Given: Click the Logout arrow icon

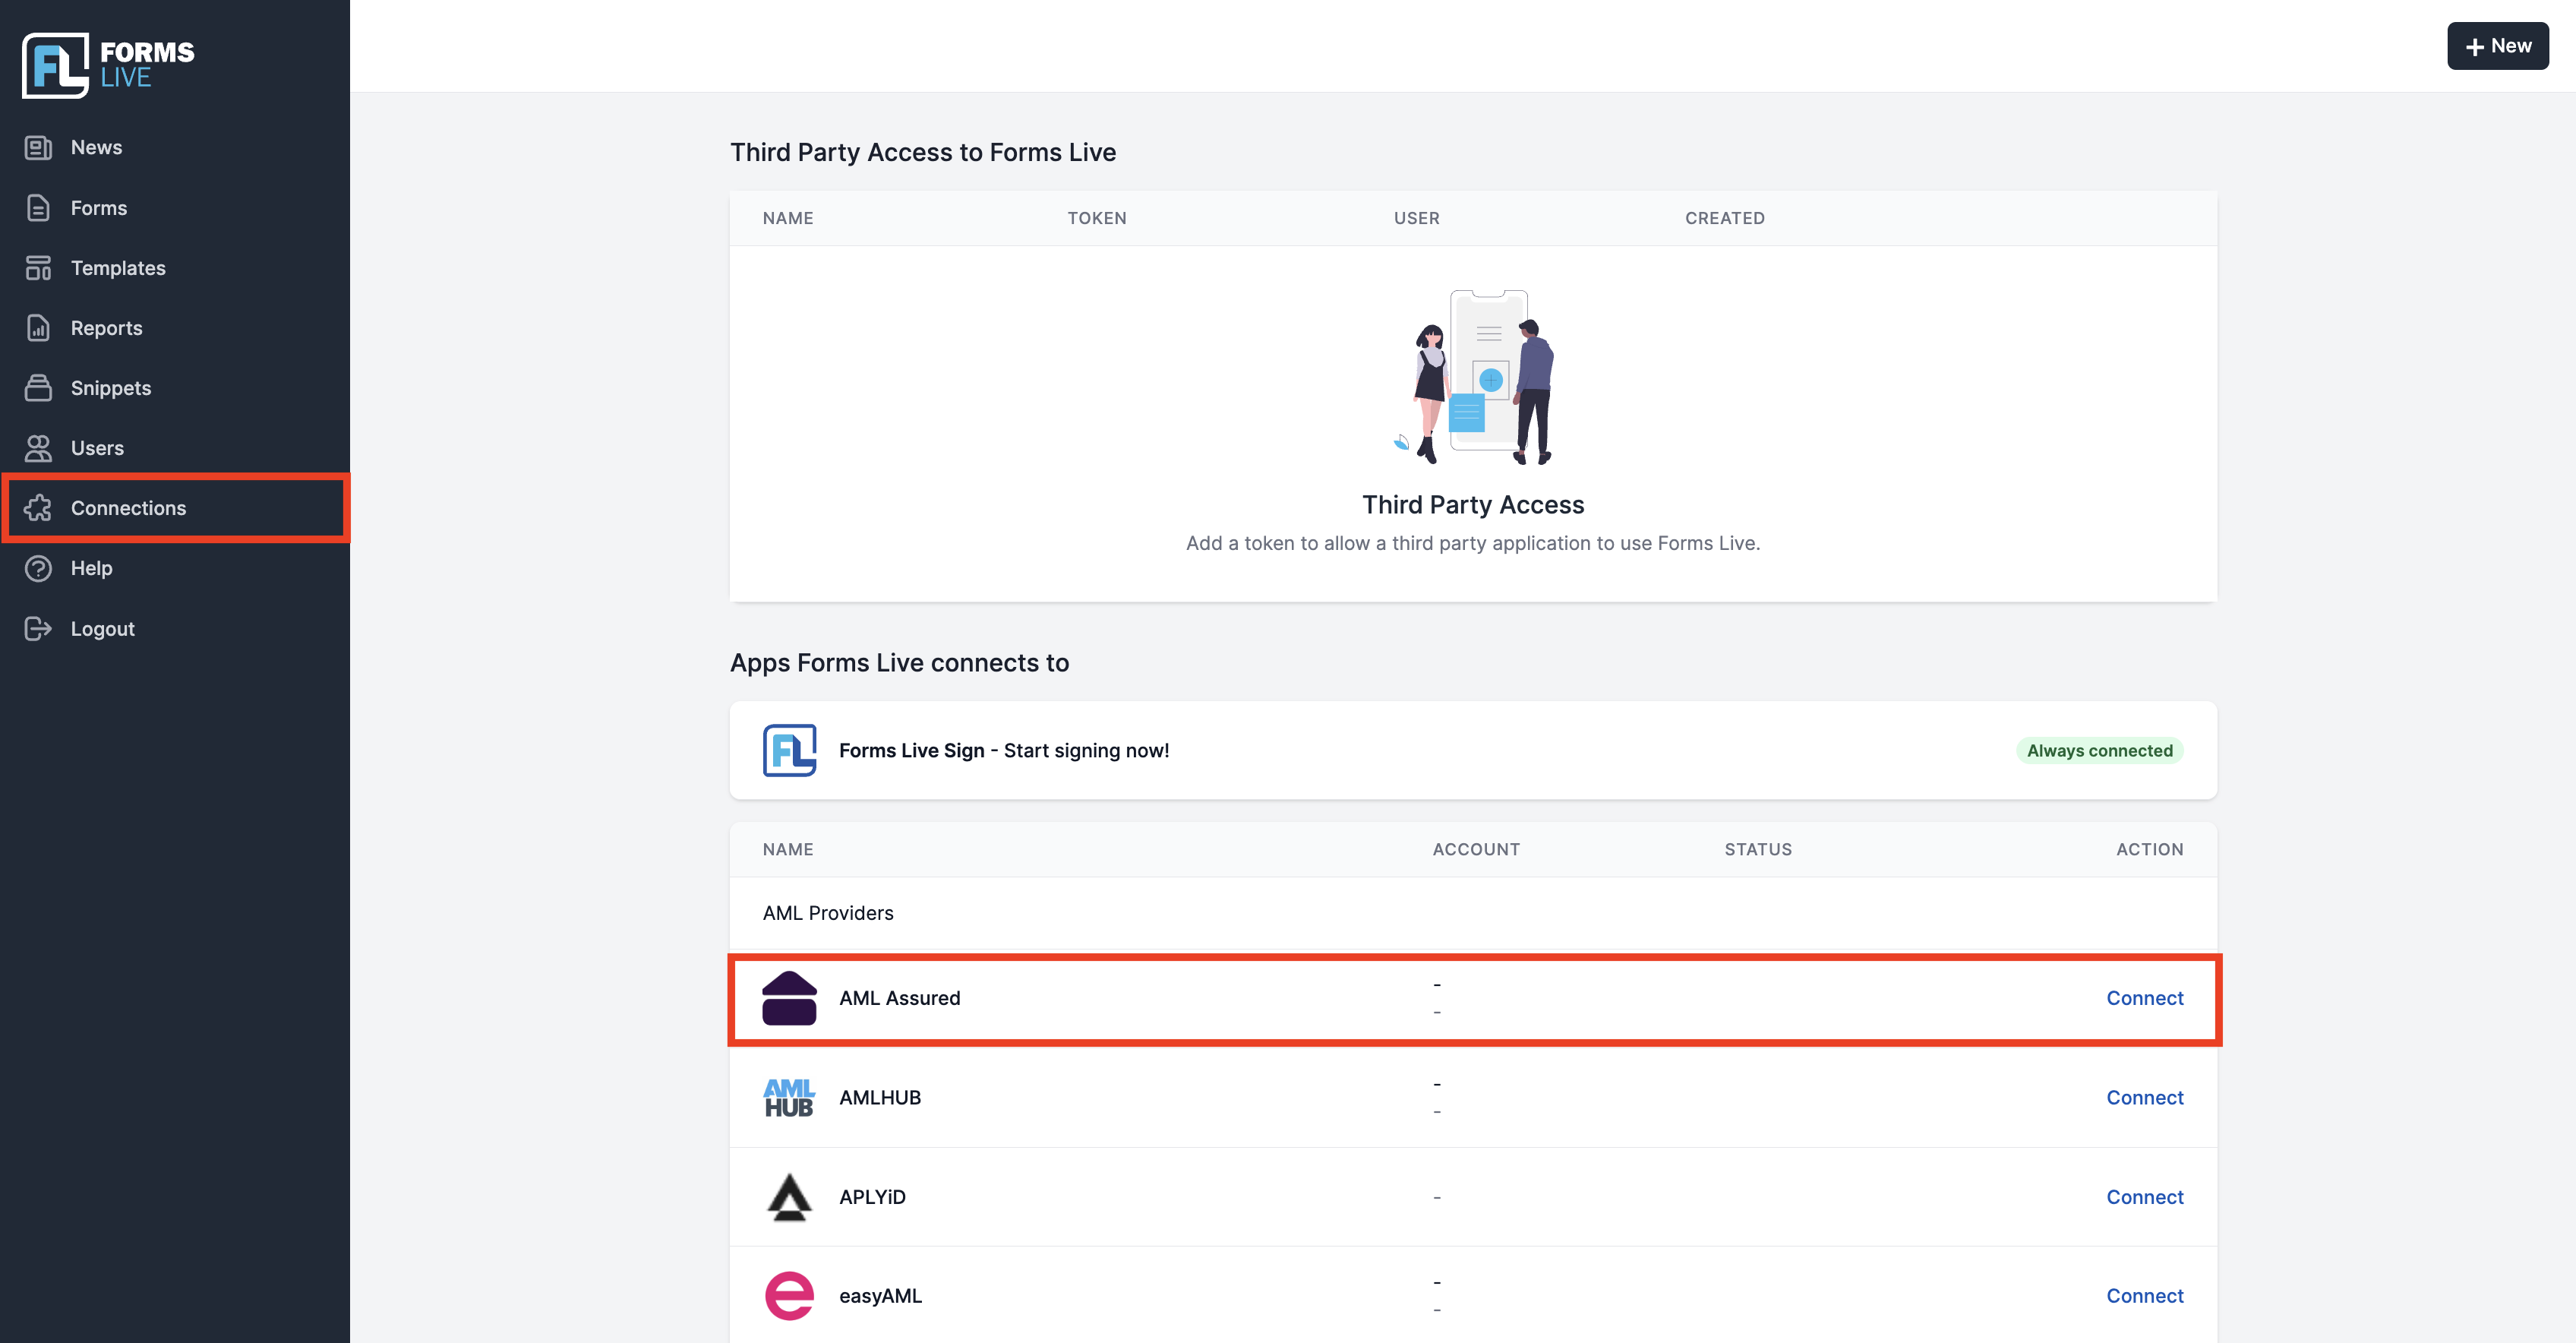Looking at the screenshot, I should [x=38, y=628].
